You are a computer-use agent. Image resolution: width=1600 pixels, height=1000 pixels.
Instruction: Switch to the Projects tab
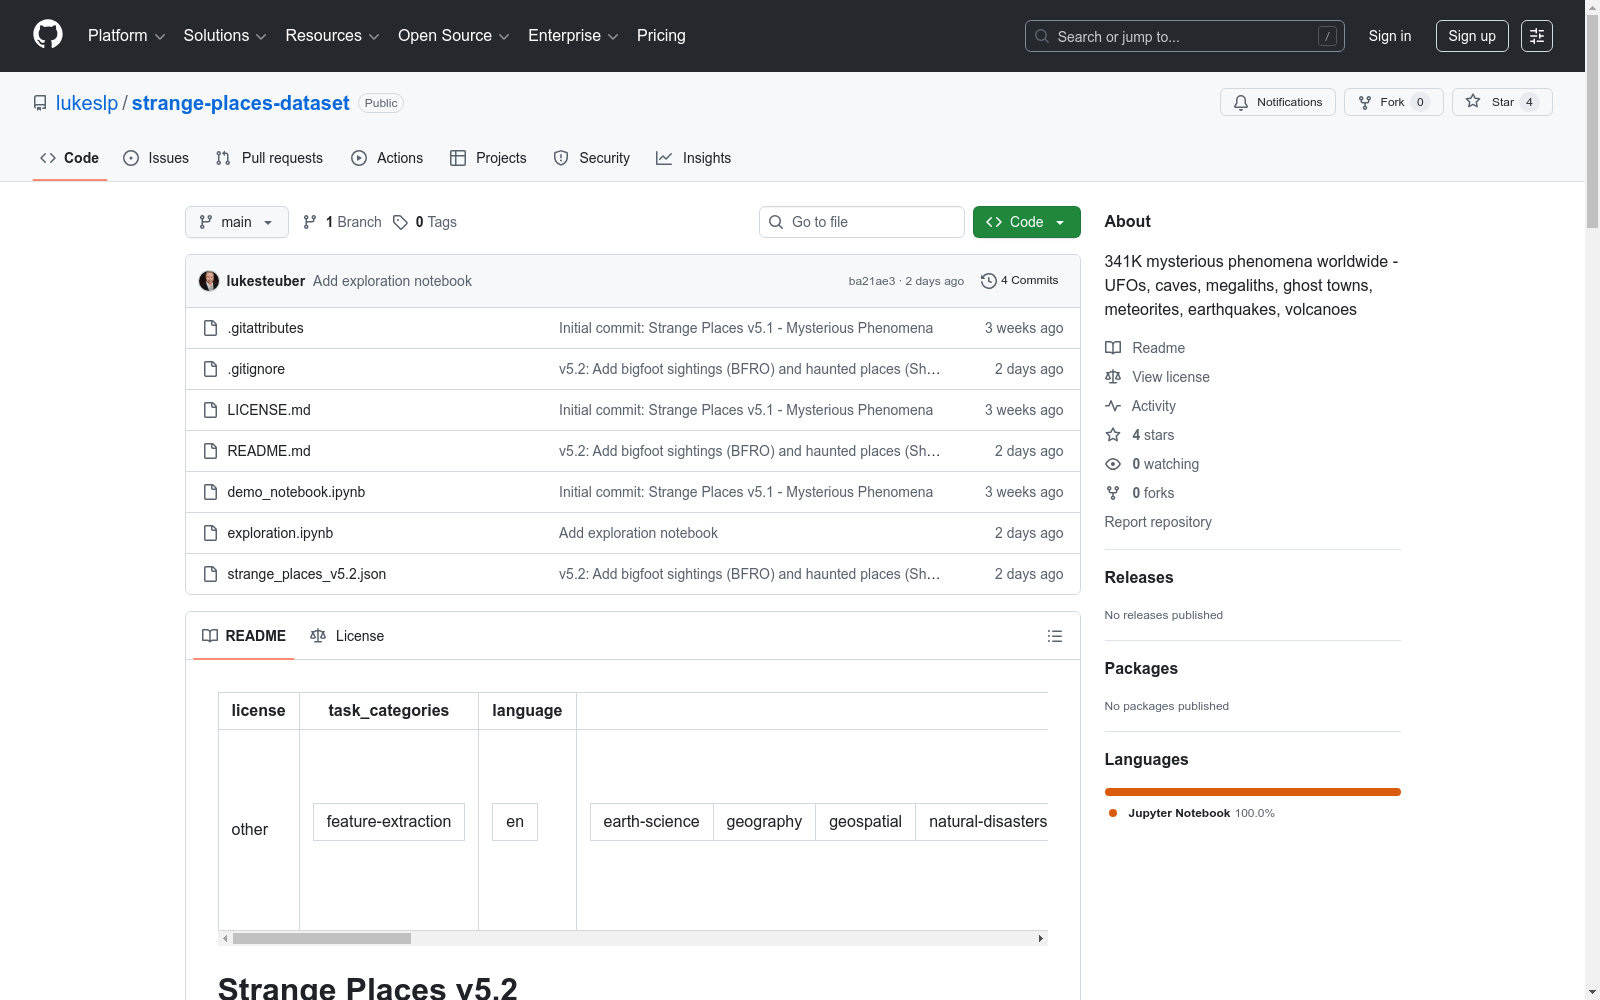point(488,158)
